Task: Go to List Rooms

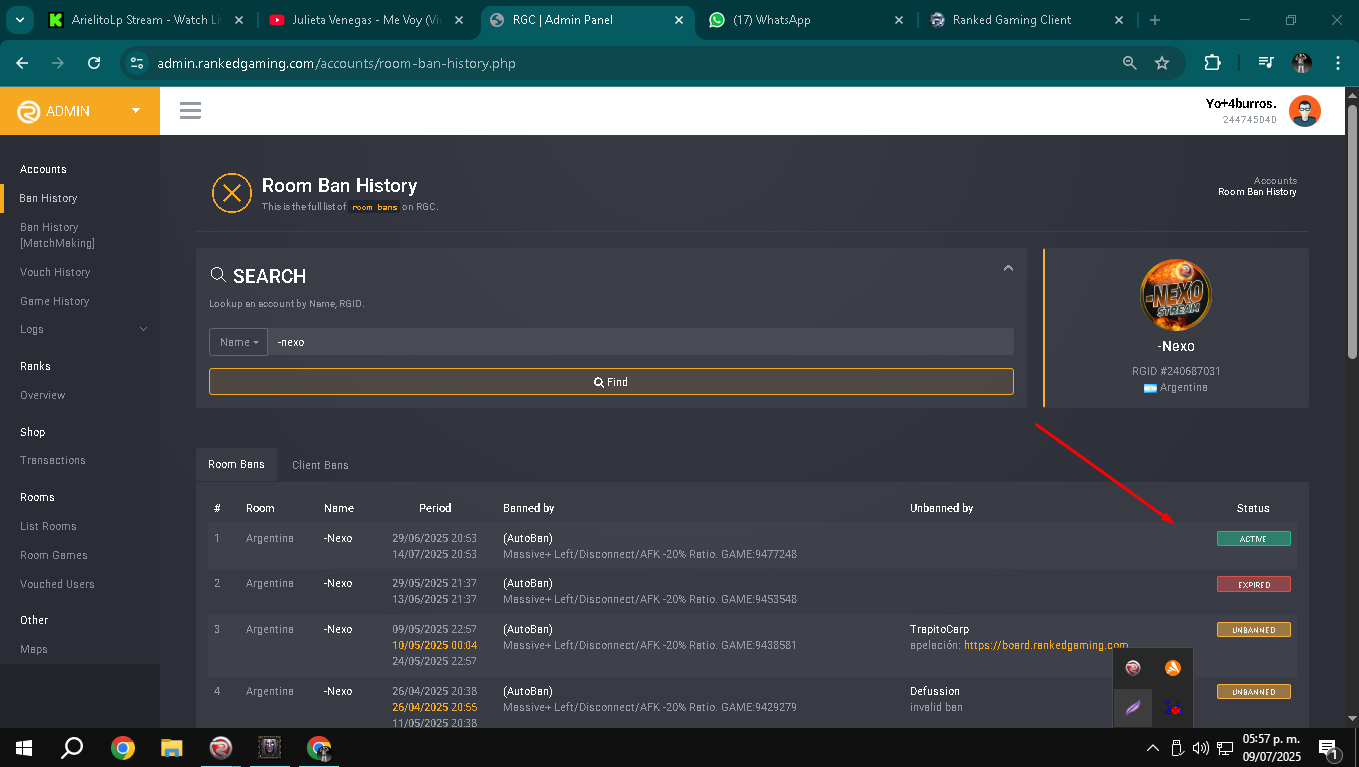Action: 48,526
